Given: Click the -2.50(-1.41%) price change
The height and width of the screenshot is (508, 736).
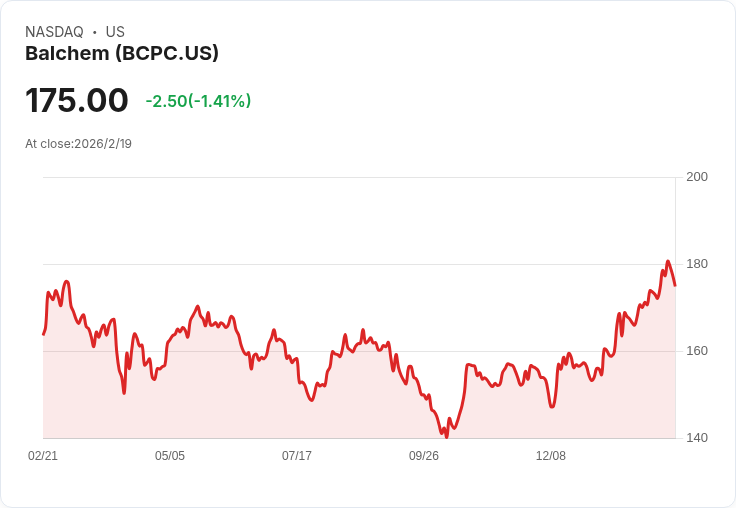Looking at the screenshot, I should click(198, 101).
